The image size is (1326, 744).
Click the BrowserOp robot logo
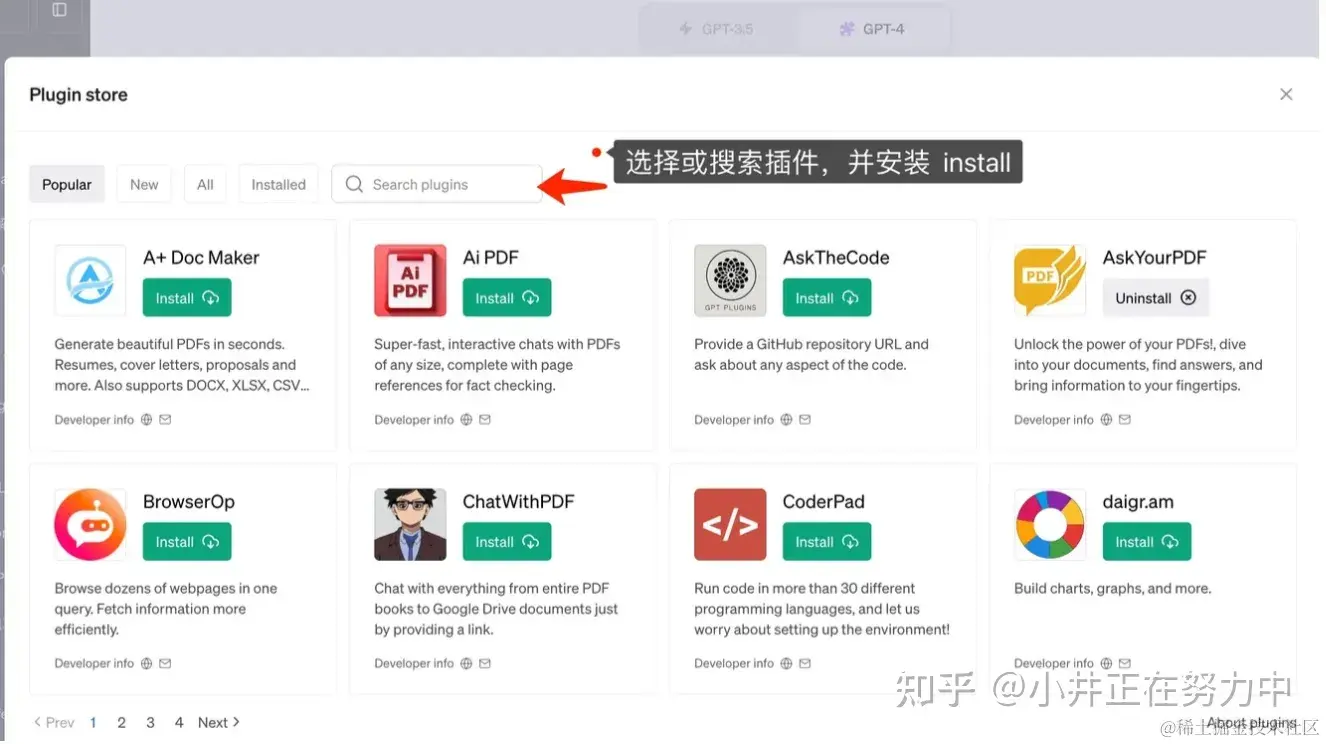[90, 525]
